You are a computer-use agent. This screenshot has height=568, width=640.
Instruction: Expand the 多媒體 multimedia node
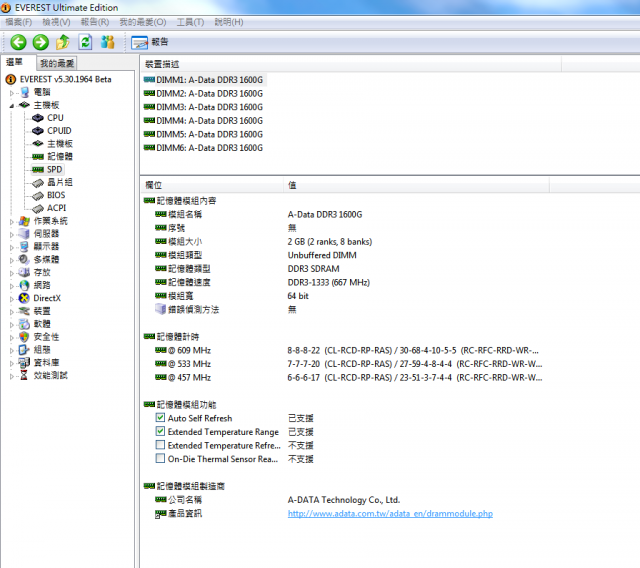coord(11,260)
